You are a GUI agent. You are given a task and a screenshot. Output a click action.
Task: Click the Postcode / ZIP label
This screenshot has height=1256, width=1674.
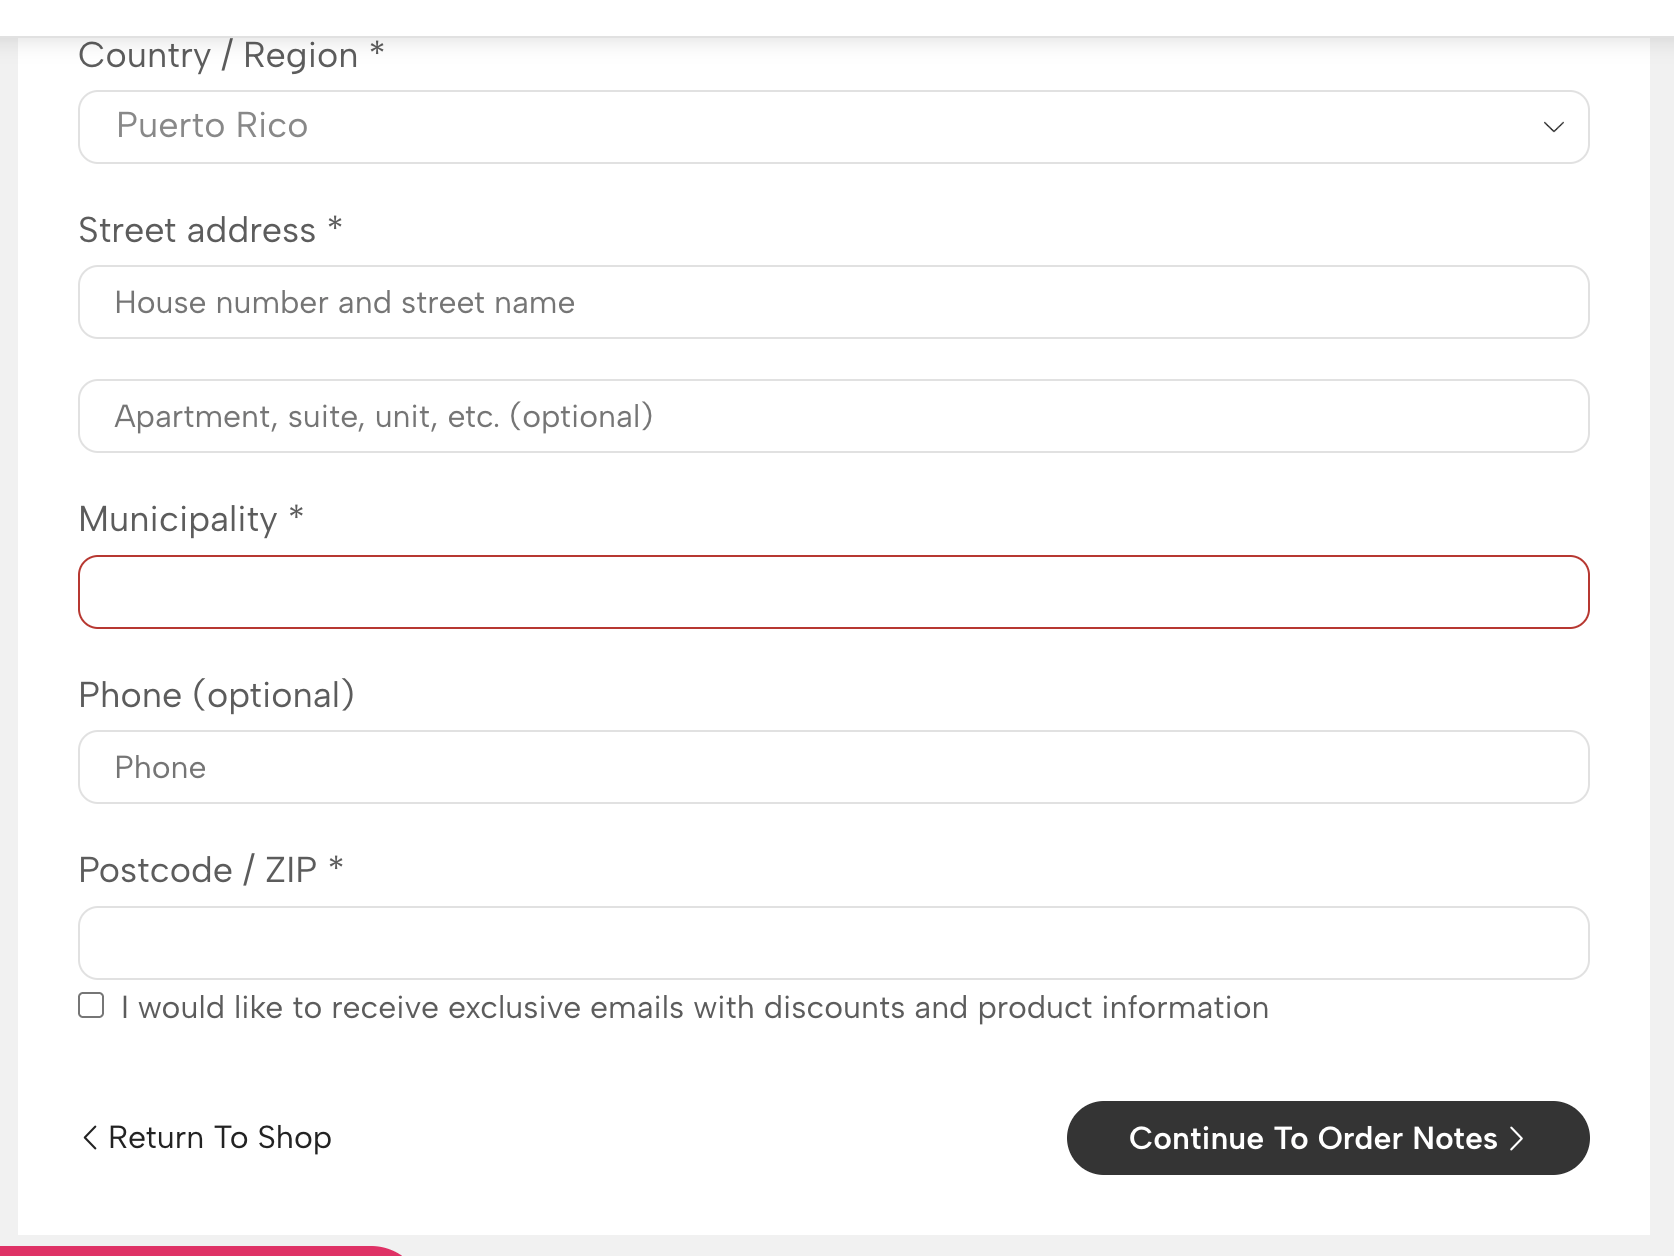[197, 871]
